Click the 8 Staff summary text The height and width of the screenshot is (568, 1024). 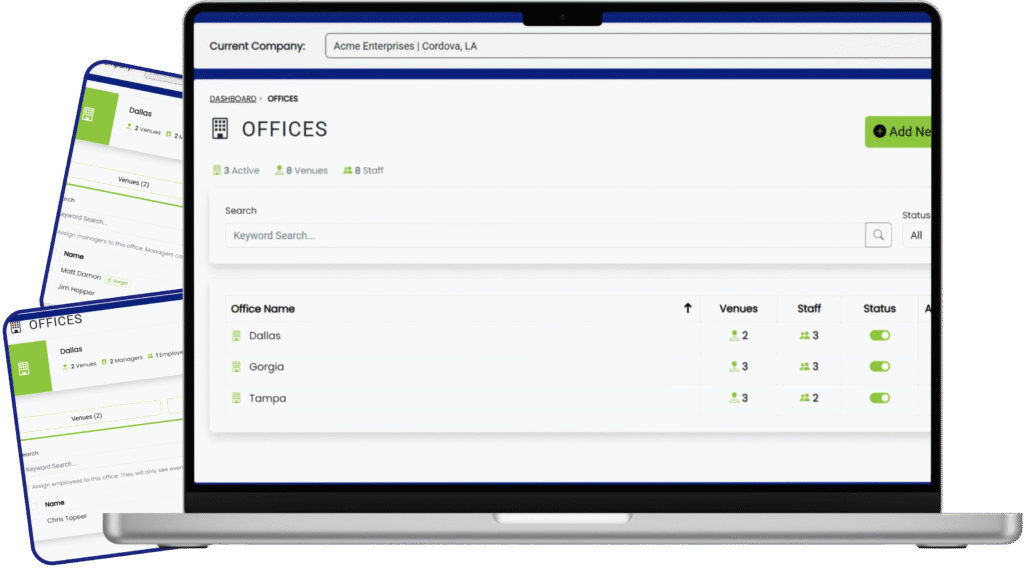click(369, 170)
